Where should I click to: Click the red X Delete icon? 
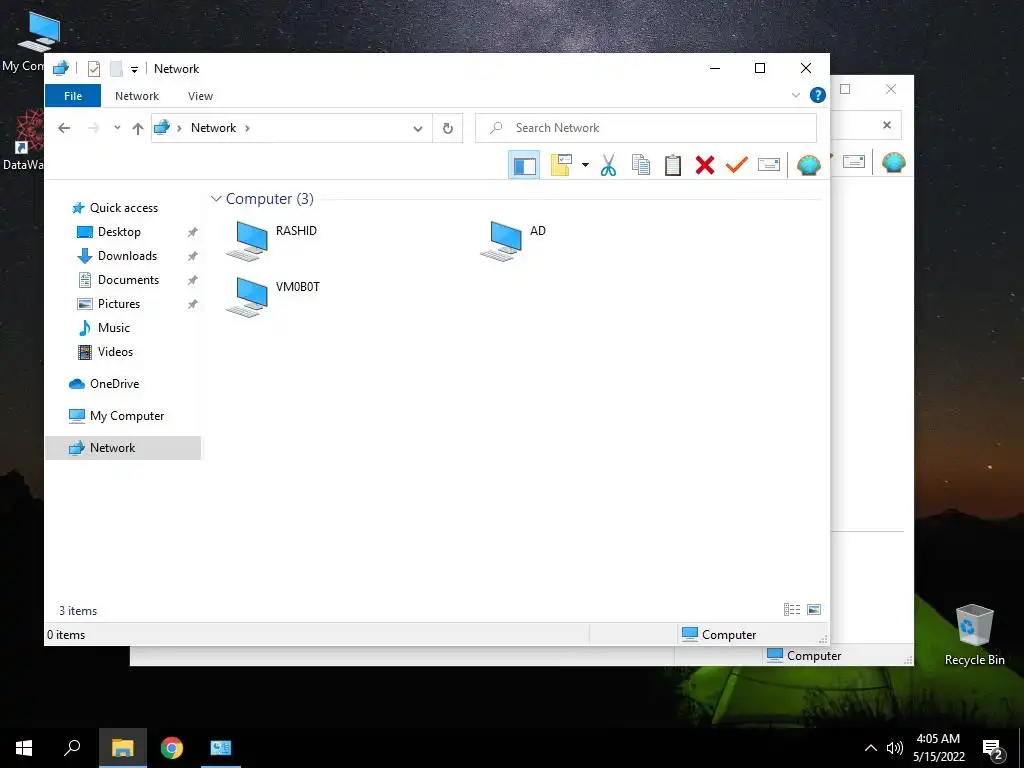[x=705, y=165]
